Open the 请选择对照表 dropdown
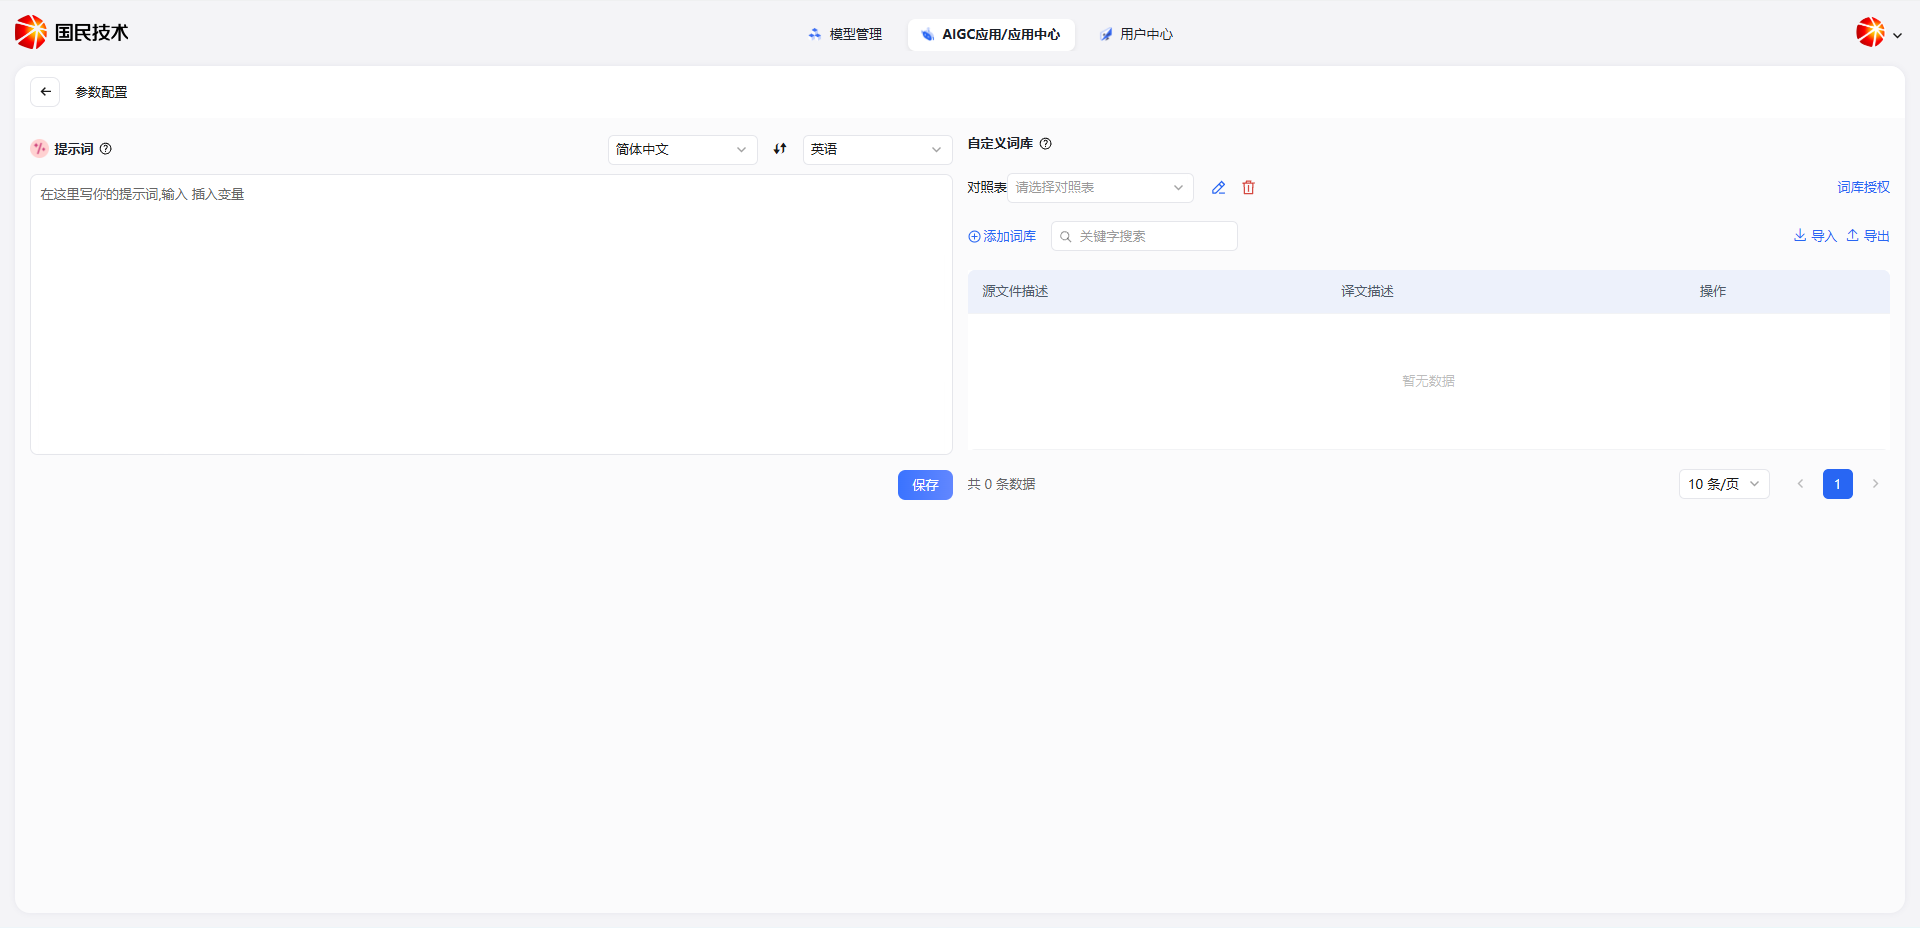Viewport: 1920px width, 928px height. tap(1100, 188)
